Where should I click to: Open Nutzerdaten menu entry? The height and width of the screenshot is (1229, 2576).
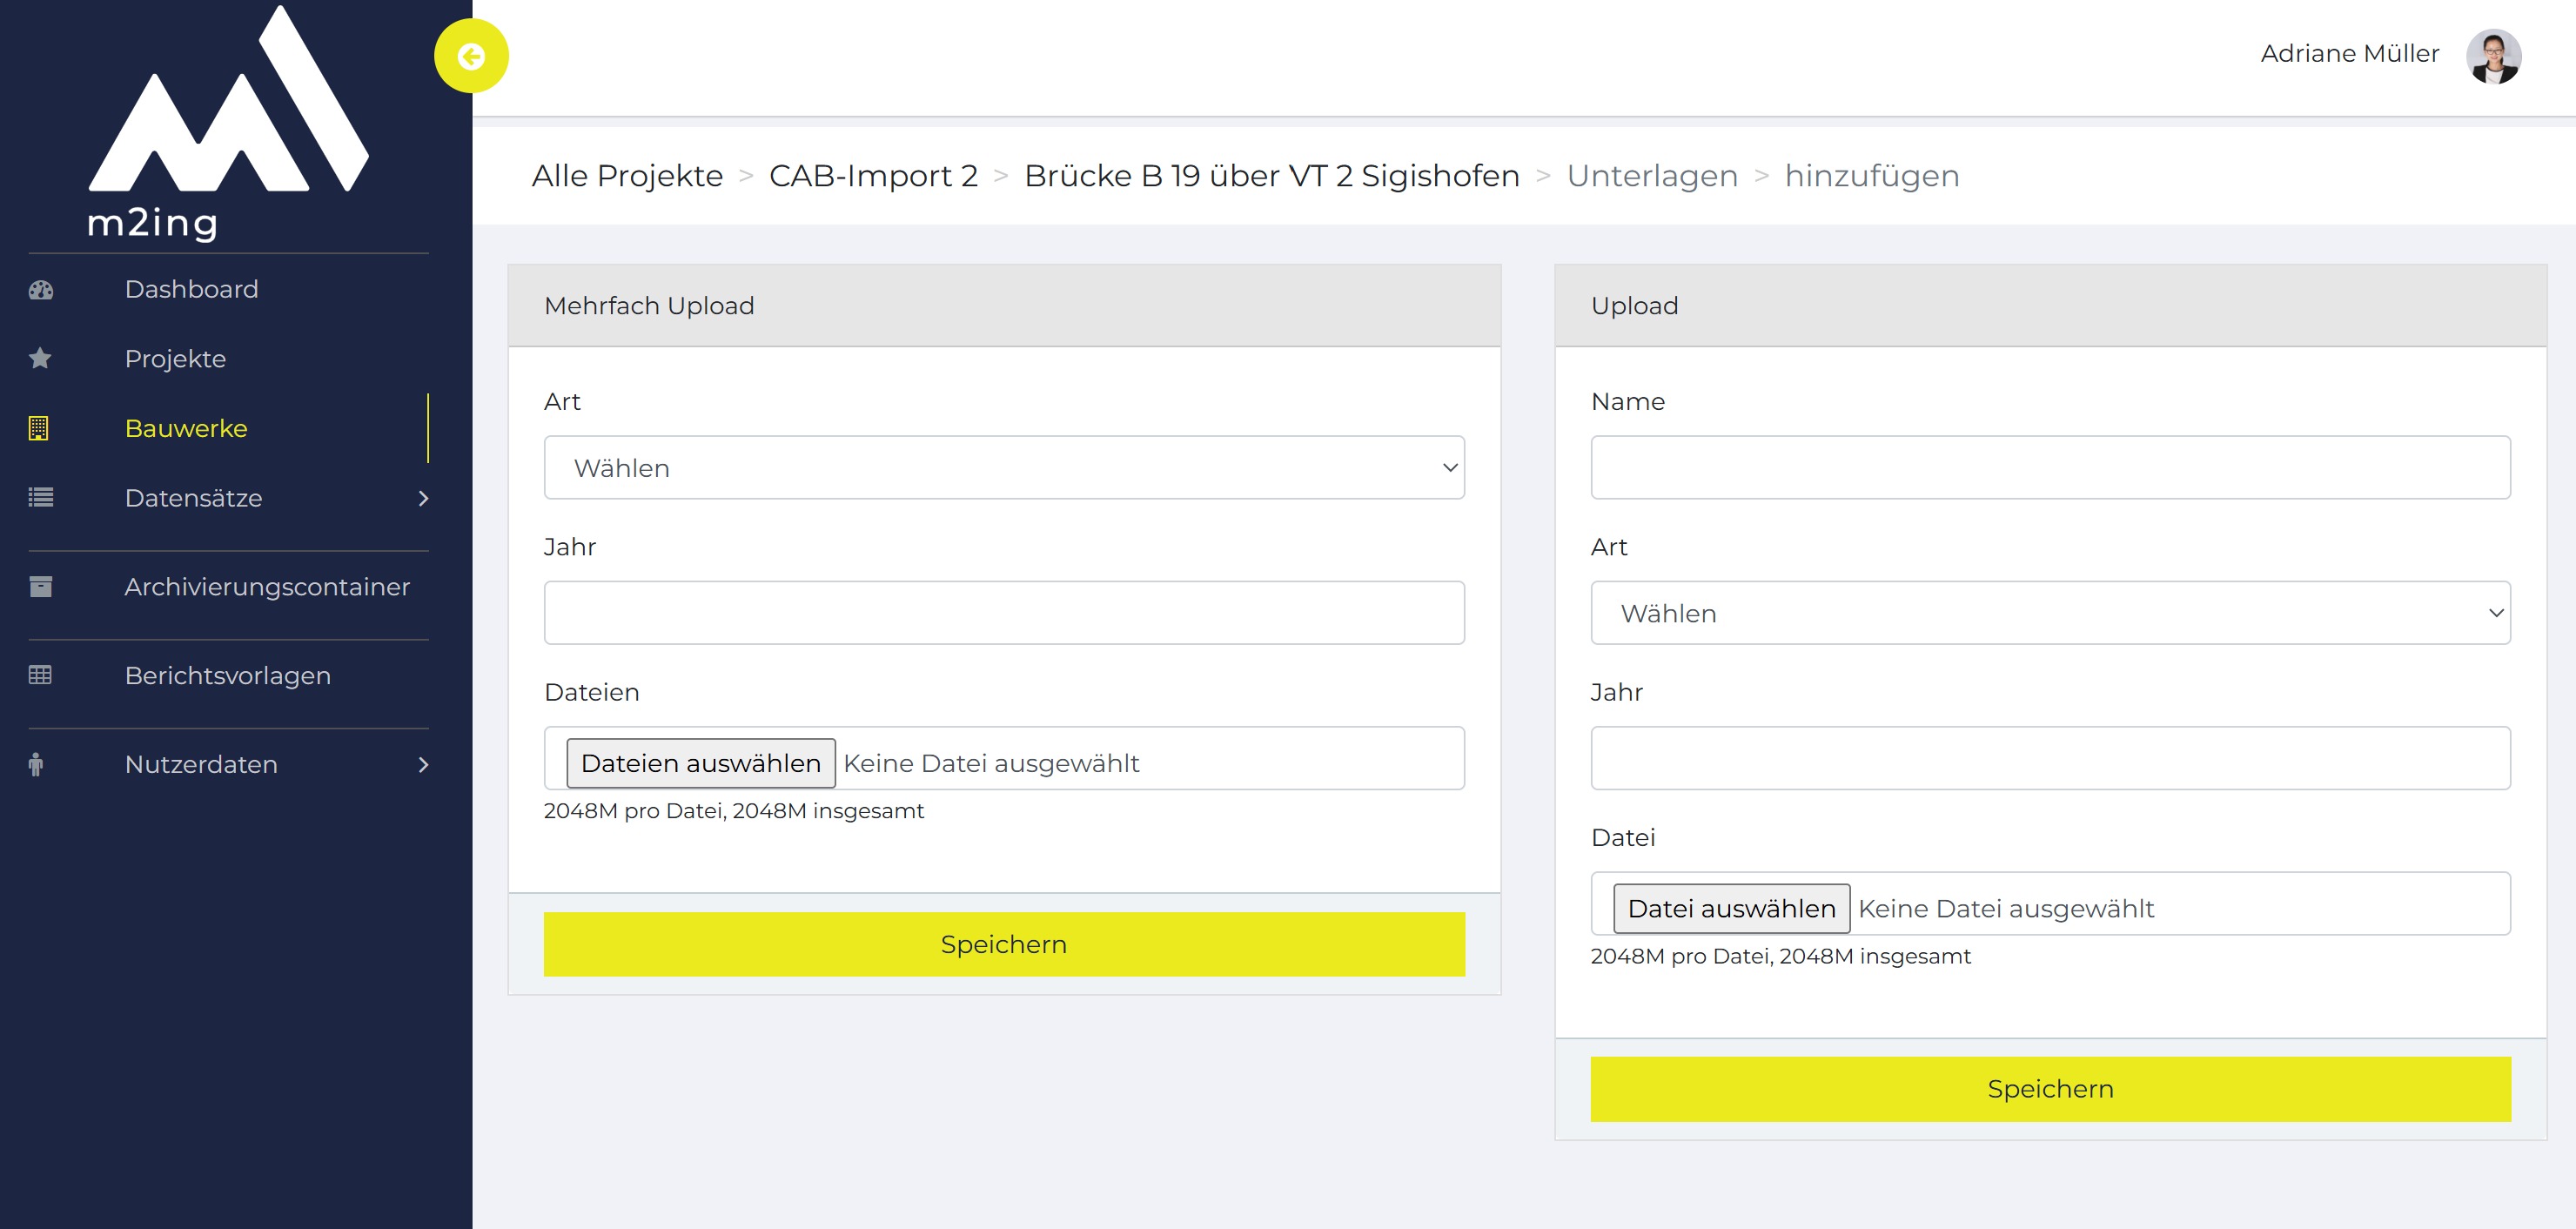201,764
